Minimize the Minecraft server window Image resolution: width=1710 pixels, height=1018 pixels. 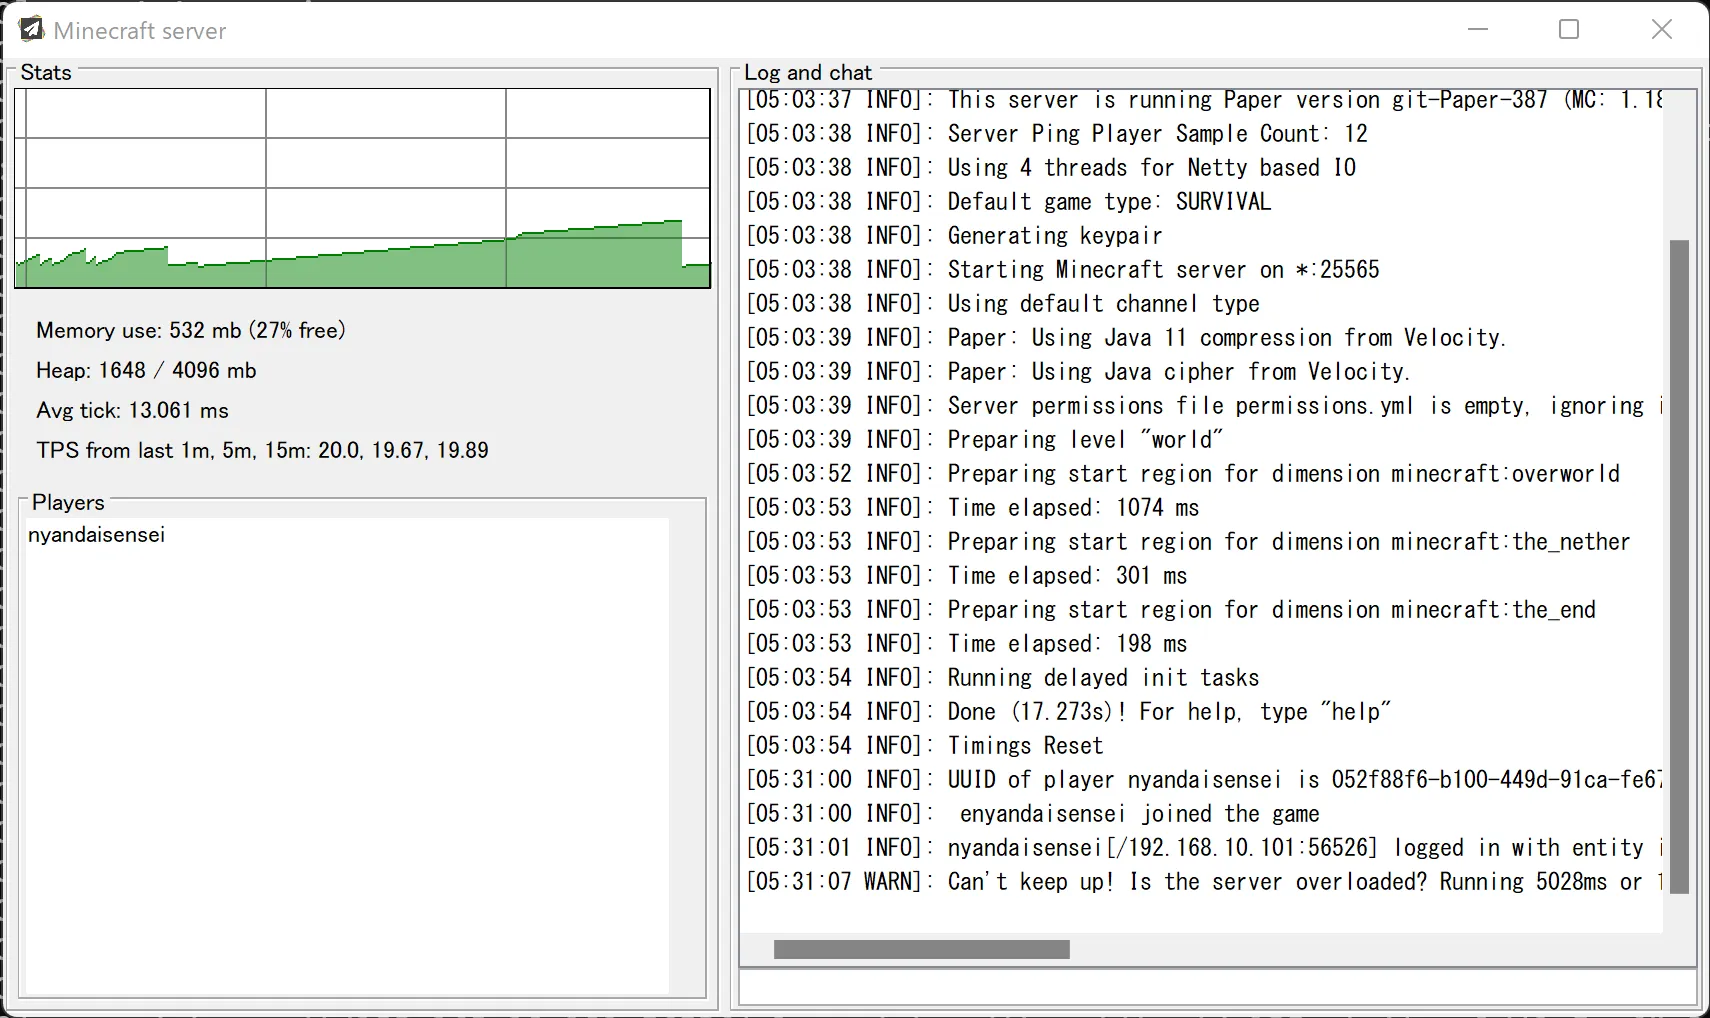tap(1478, 30)
